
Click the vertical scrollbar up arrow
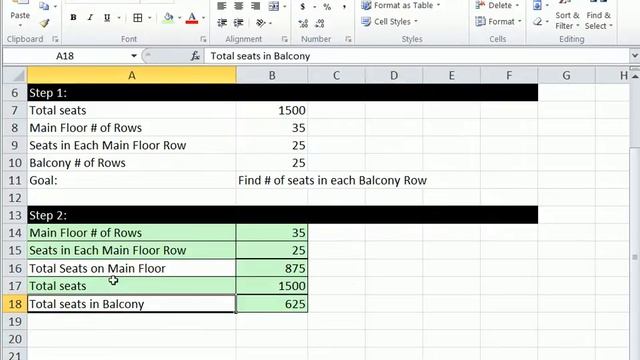point(635,76)
